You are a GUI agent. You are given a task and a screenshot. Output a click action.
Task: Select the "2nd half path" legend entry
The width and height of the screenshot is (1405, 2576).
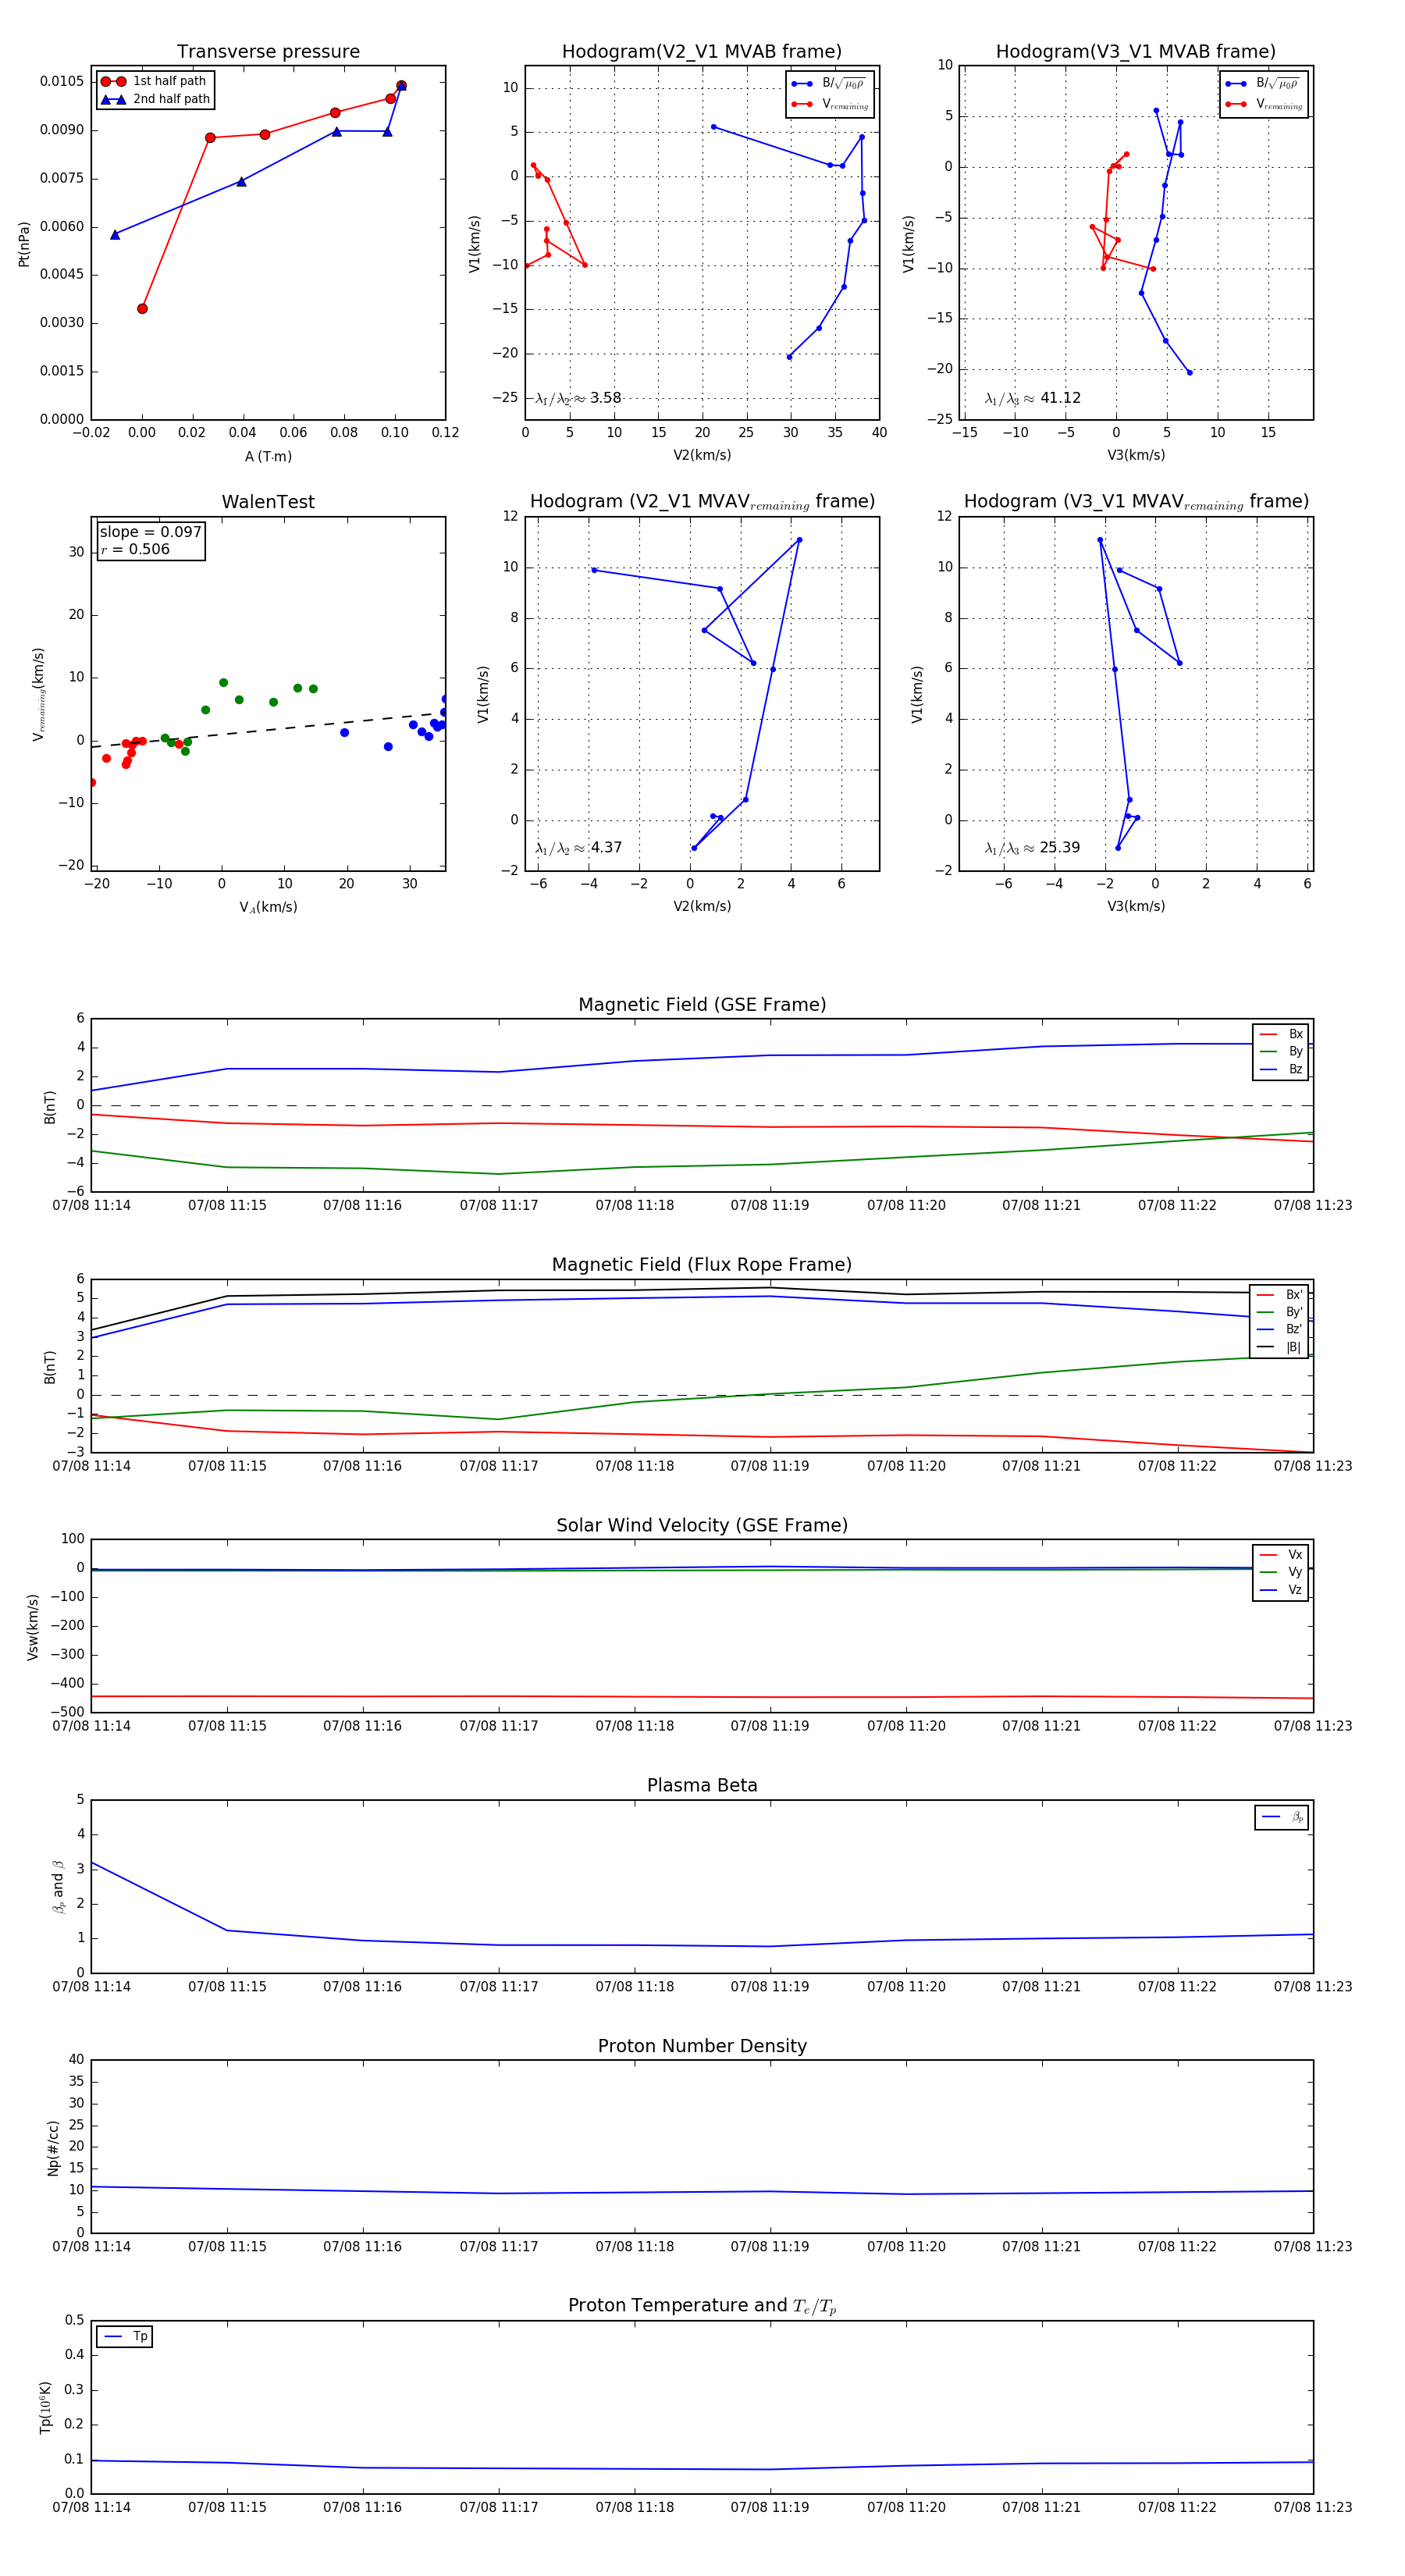tap(154, 99)
